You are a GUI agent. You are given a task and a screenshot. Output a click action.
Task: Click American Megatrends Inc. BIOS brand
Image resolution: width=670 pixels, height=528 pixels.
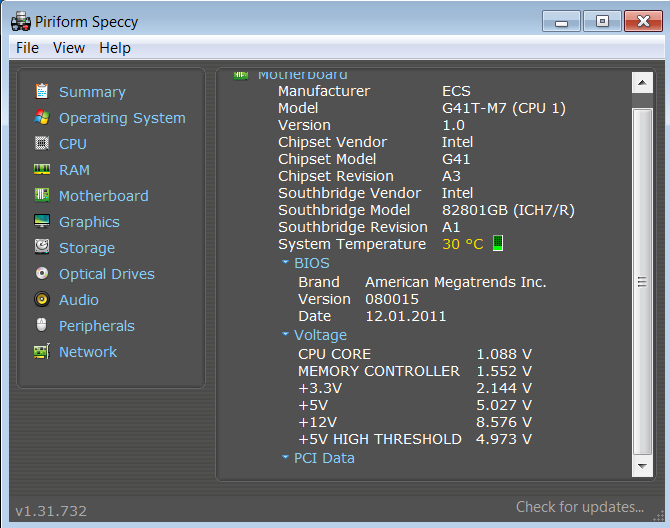(455, 282)
